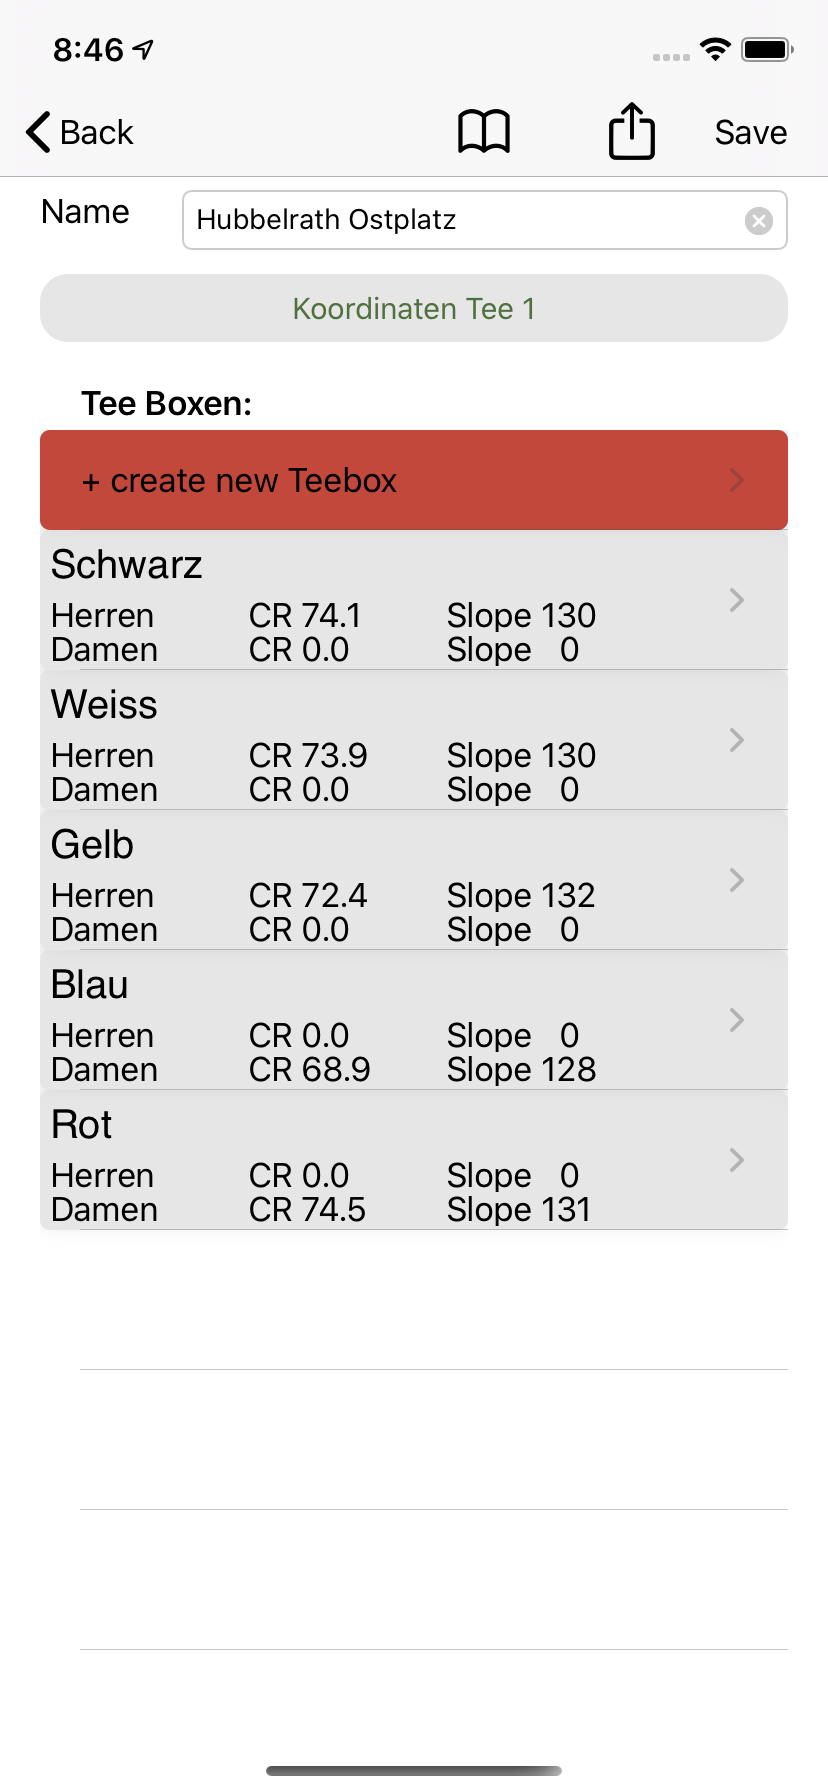Expand the Blau tee box chevron
Image resolution: width=828 pixels, height=1792 pixels.
point(737,1020)
